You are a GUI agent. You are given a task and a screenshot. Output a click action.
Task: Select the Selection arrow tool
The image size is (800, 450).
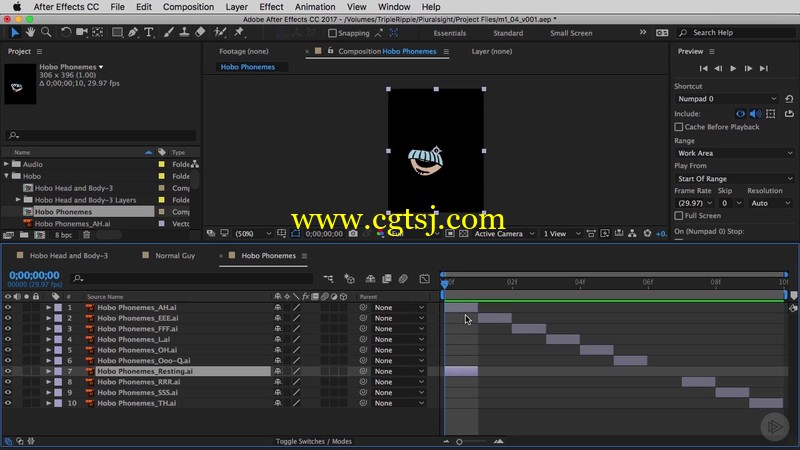pyautogui.click(x=15, y=32)
